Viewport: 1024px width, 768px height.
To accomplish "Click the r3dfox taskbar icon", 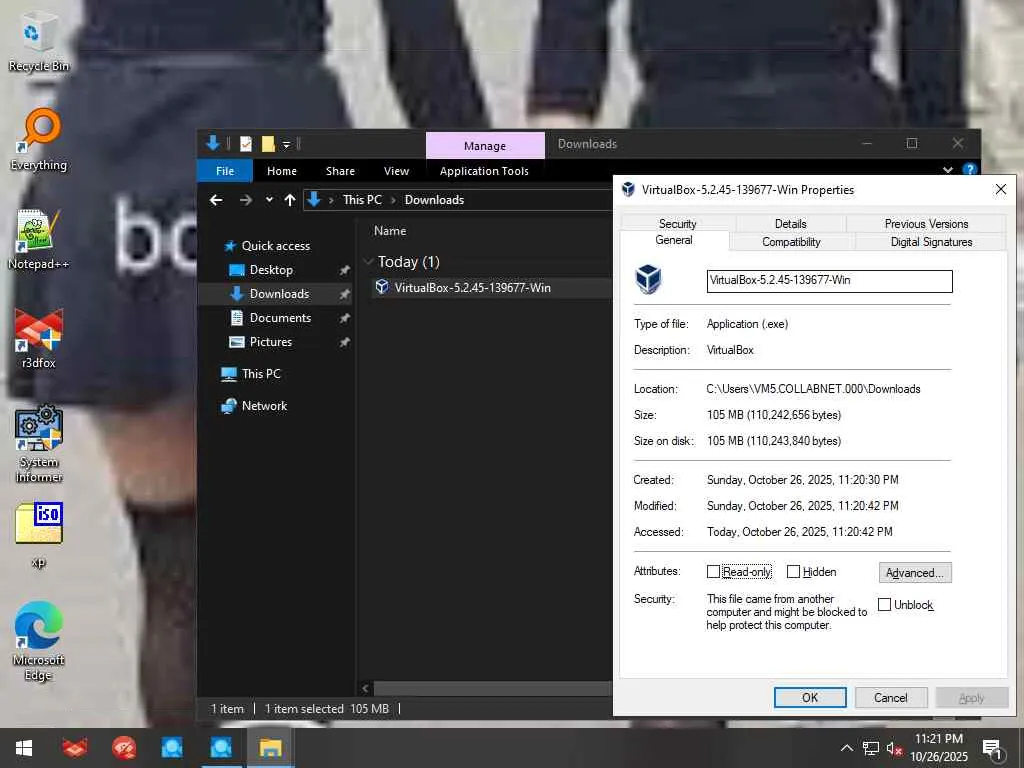I will [74, 748].
